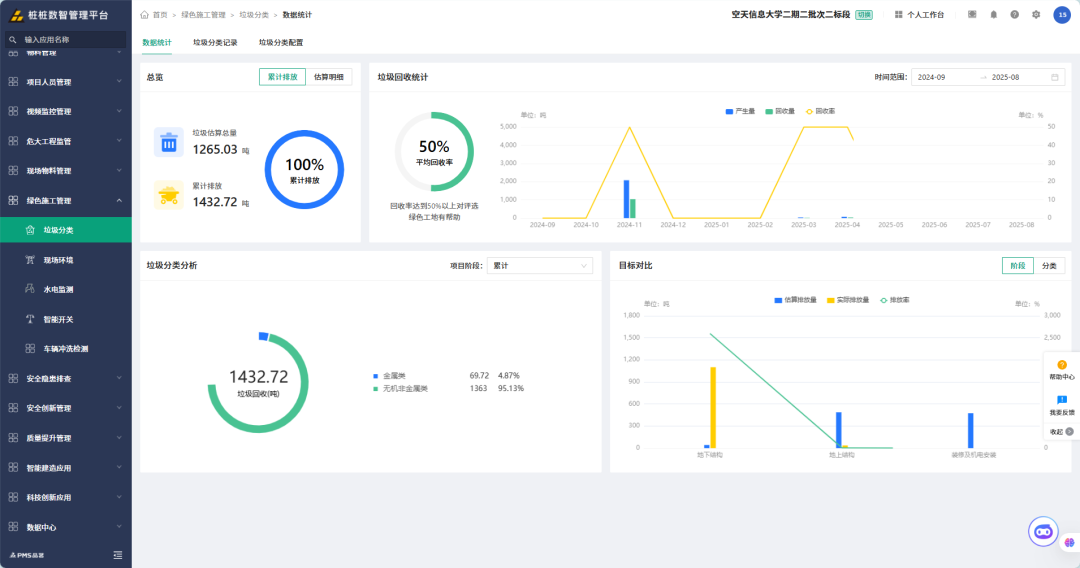Image resolution: width=1080 pixels, height=568 pixels.
Task: Click the 帮助中心 help center icon
Action: tap(1061, 370)
